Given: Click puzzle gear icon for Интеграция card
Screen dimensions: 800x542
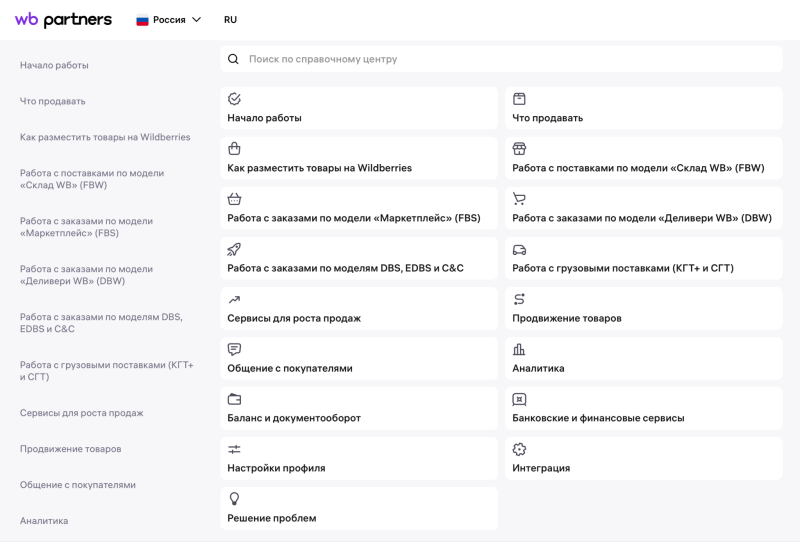Looking at the screenshot, I should point(519,449).
